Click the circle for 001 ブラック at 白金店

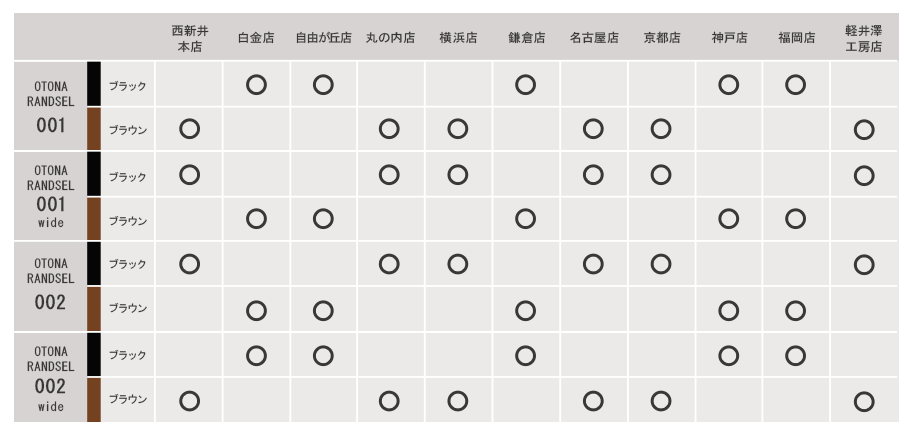(256, 85)
